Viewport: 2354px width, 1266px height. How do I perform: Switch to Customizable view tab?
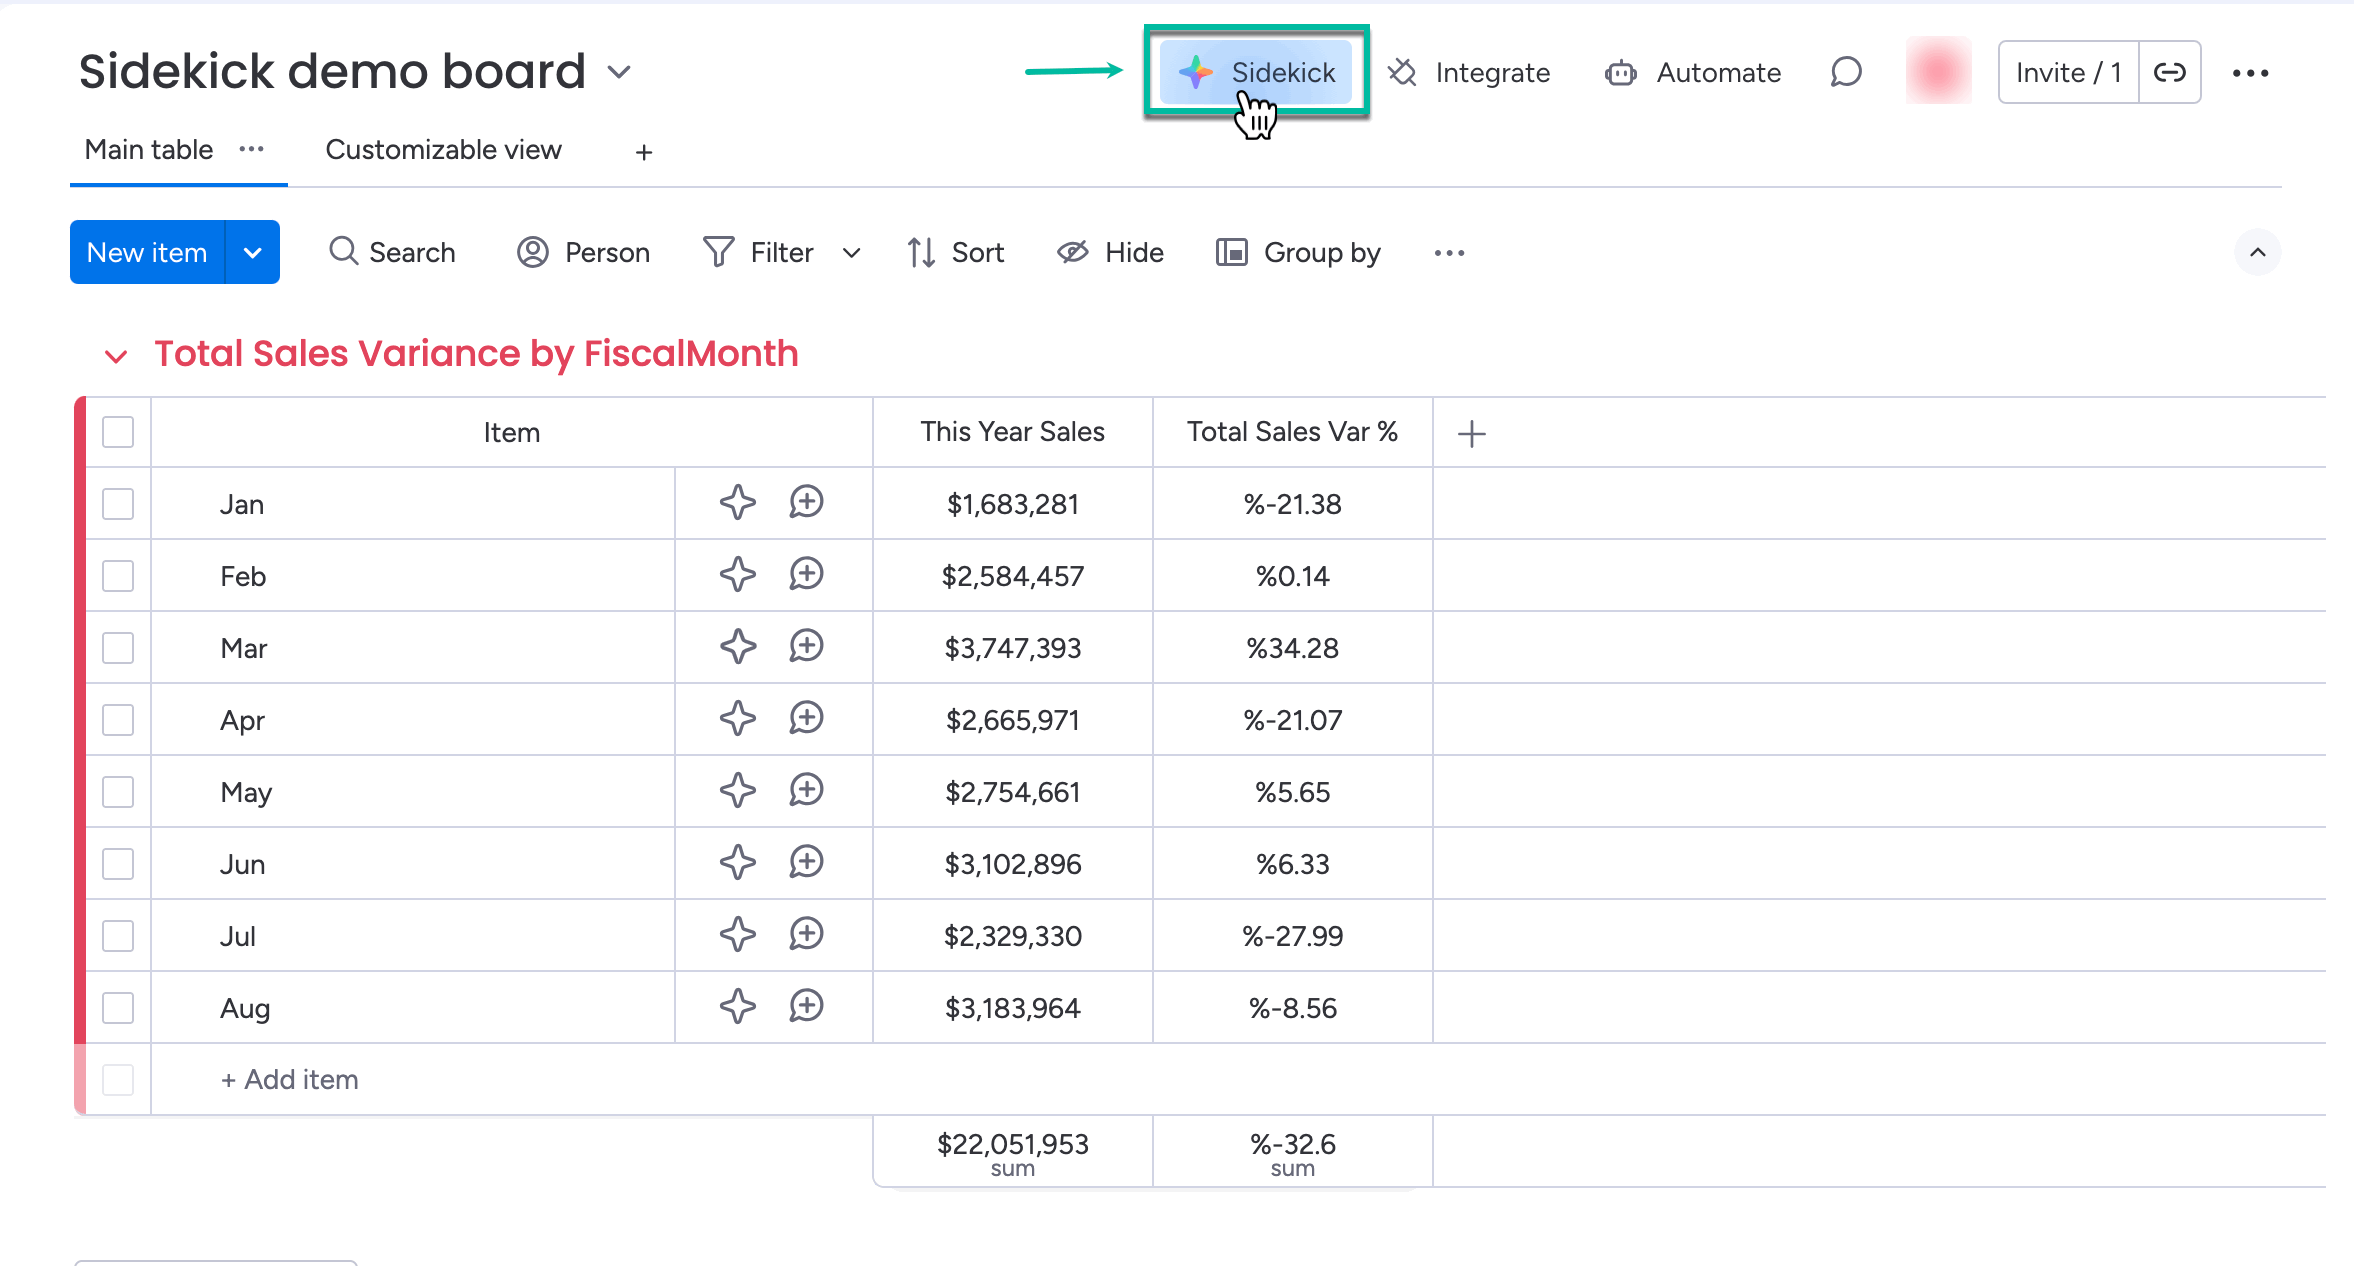(443, 150)
